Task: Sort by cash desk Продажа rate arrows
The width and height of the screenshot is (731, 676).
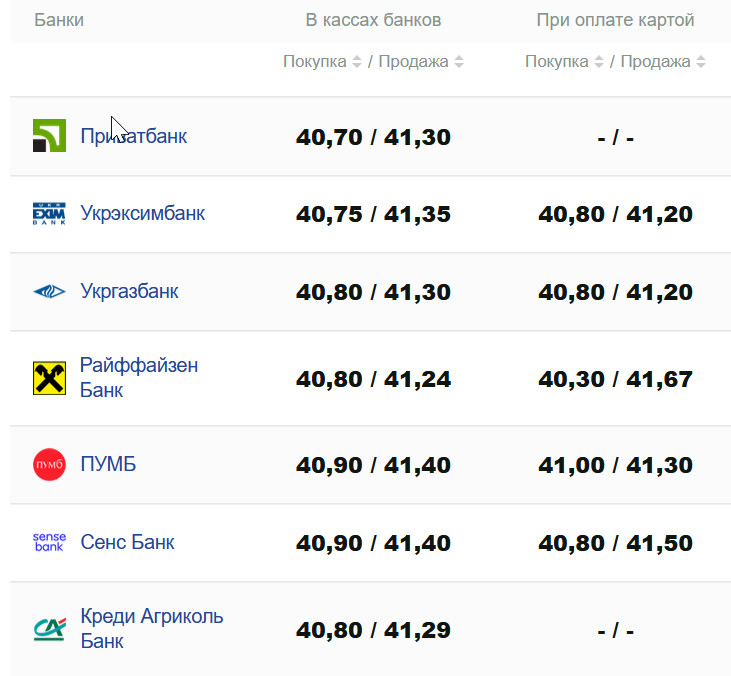Action: [x=459, y=62]
